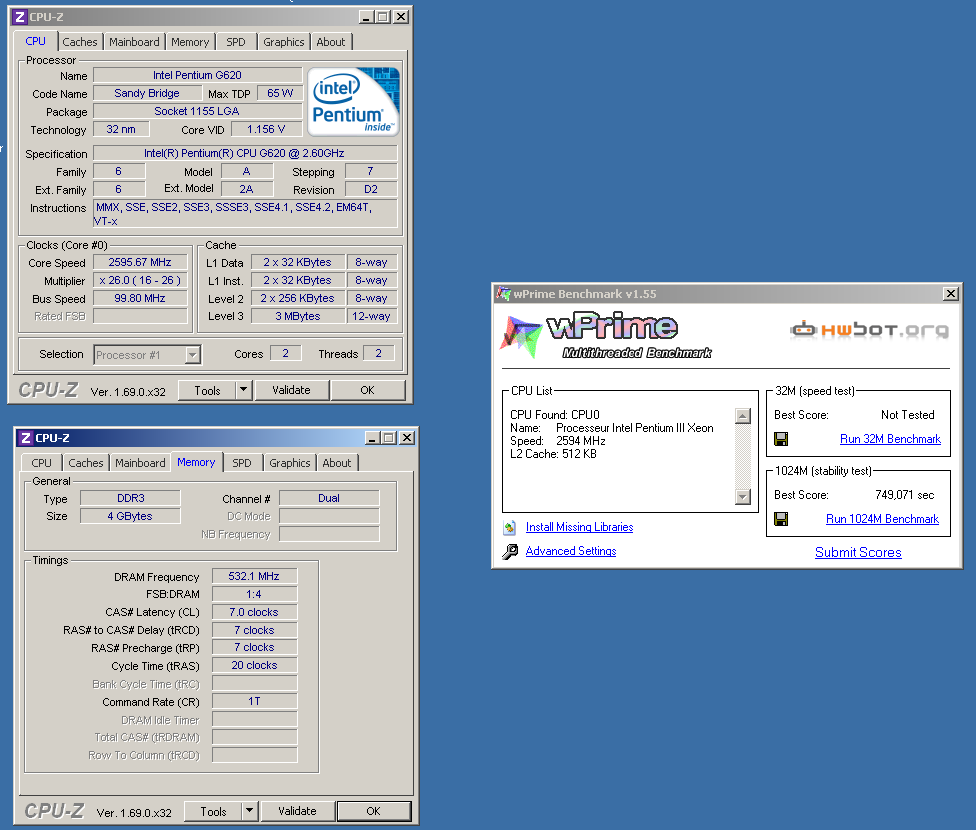
Task: Click the Intel Pentium inside logo
Action: (x=353, y=102)
